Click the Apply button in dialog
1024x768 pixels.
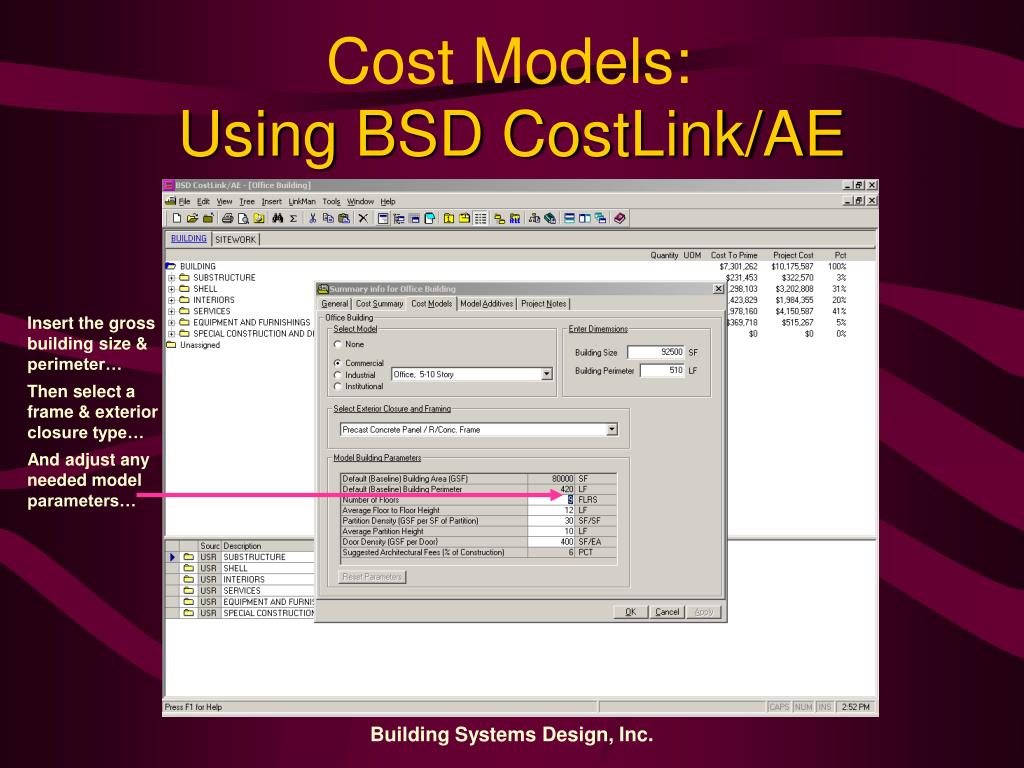click(703, 612)
